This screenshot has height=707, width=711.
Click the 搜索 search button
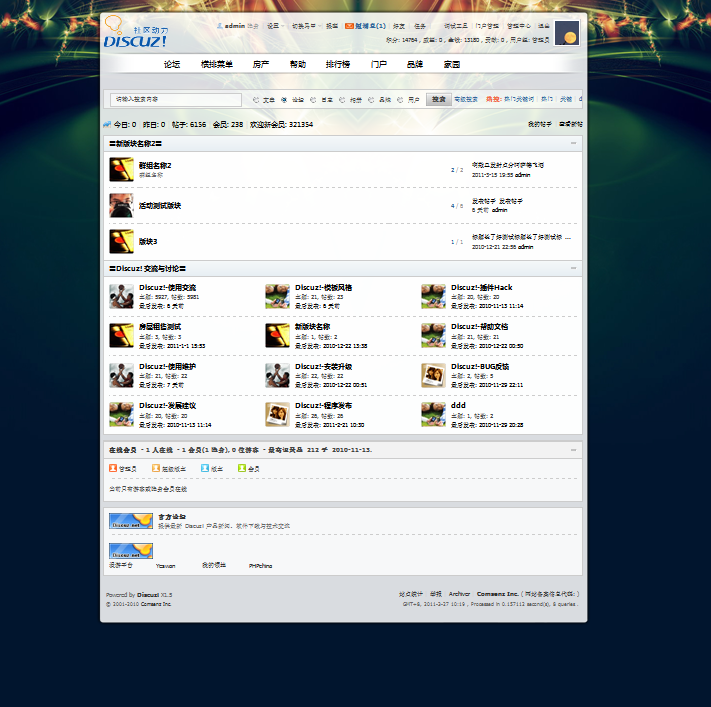click(x=438, y=99)
